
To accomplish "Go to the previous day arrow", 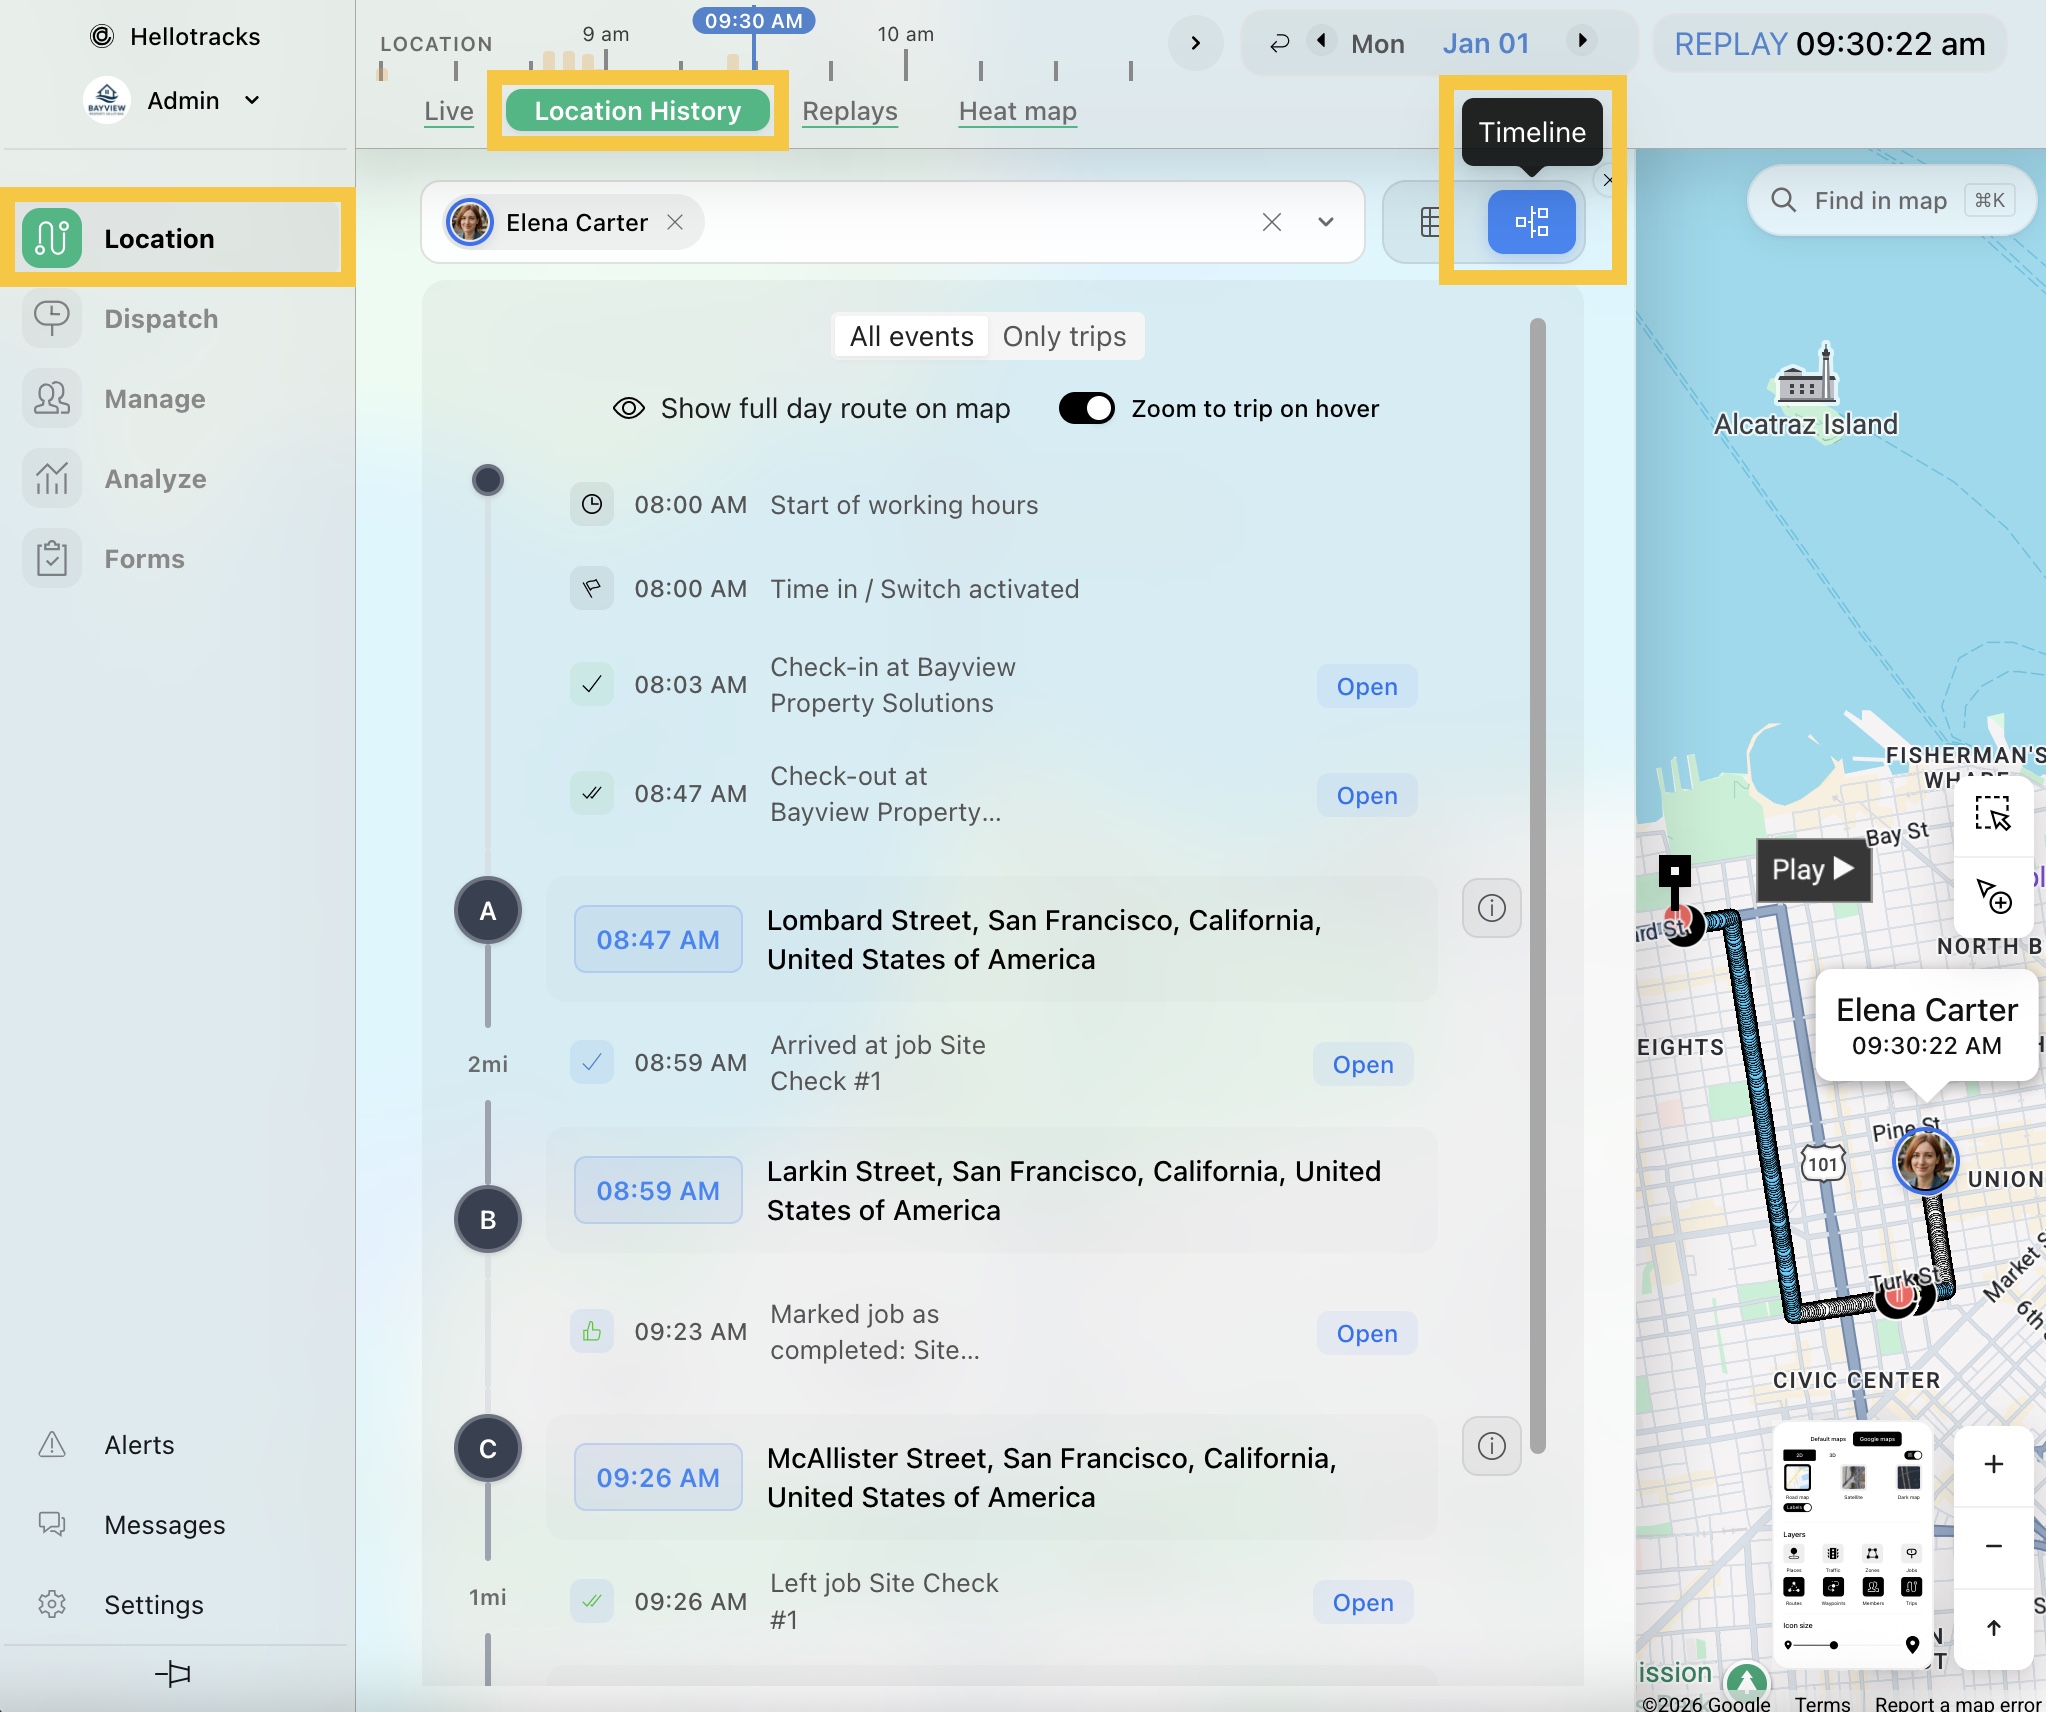I will [x=1322, y=40].
